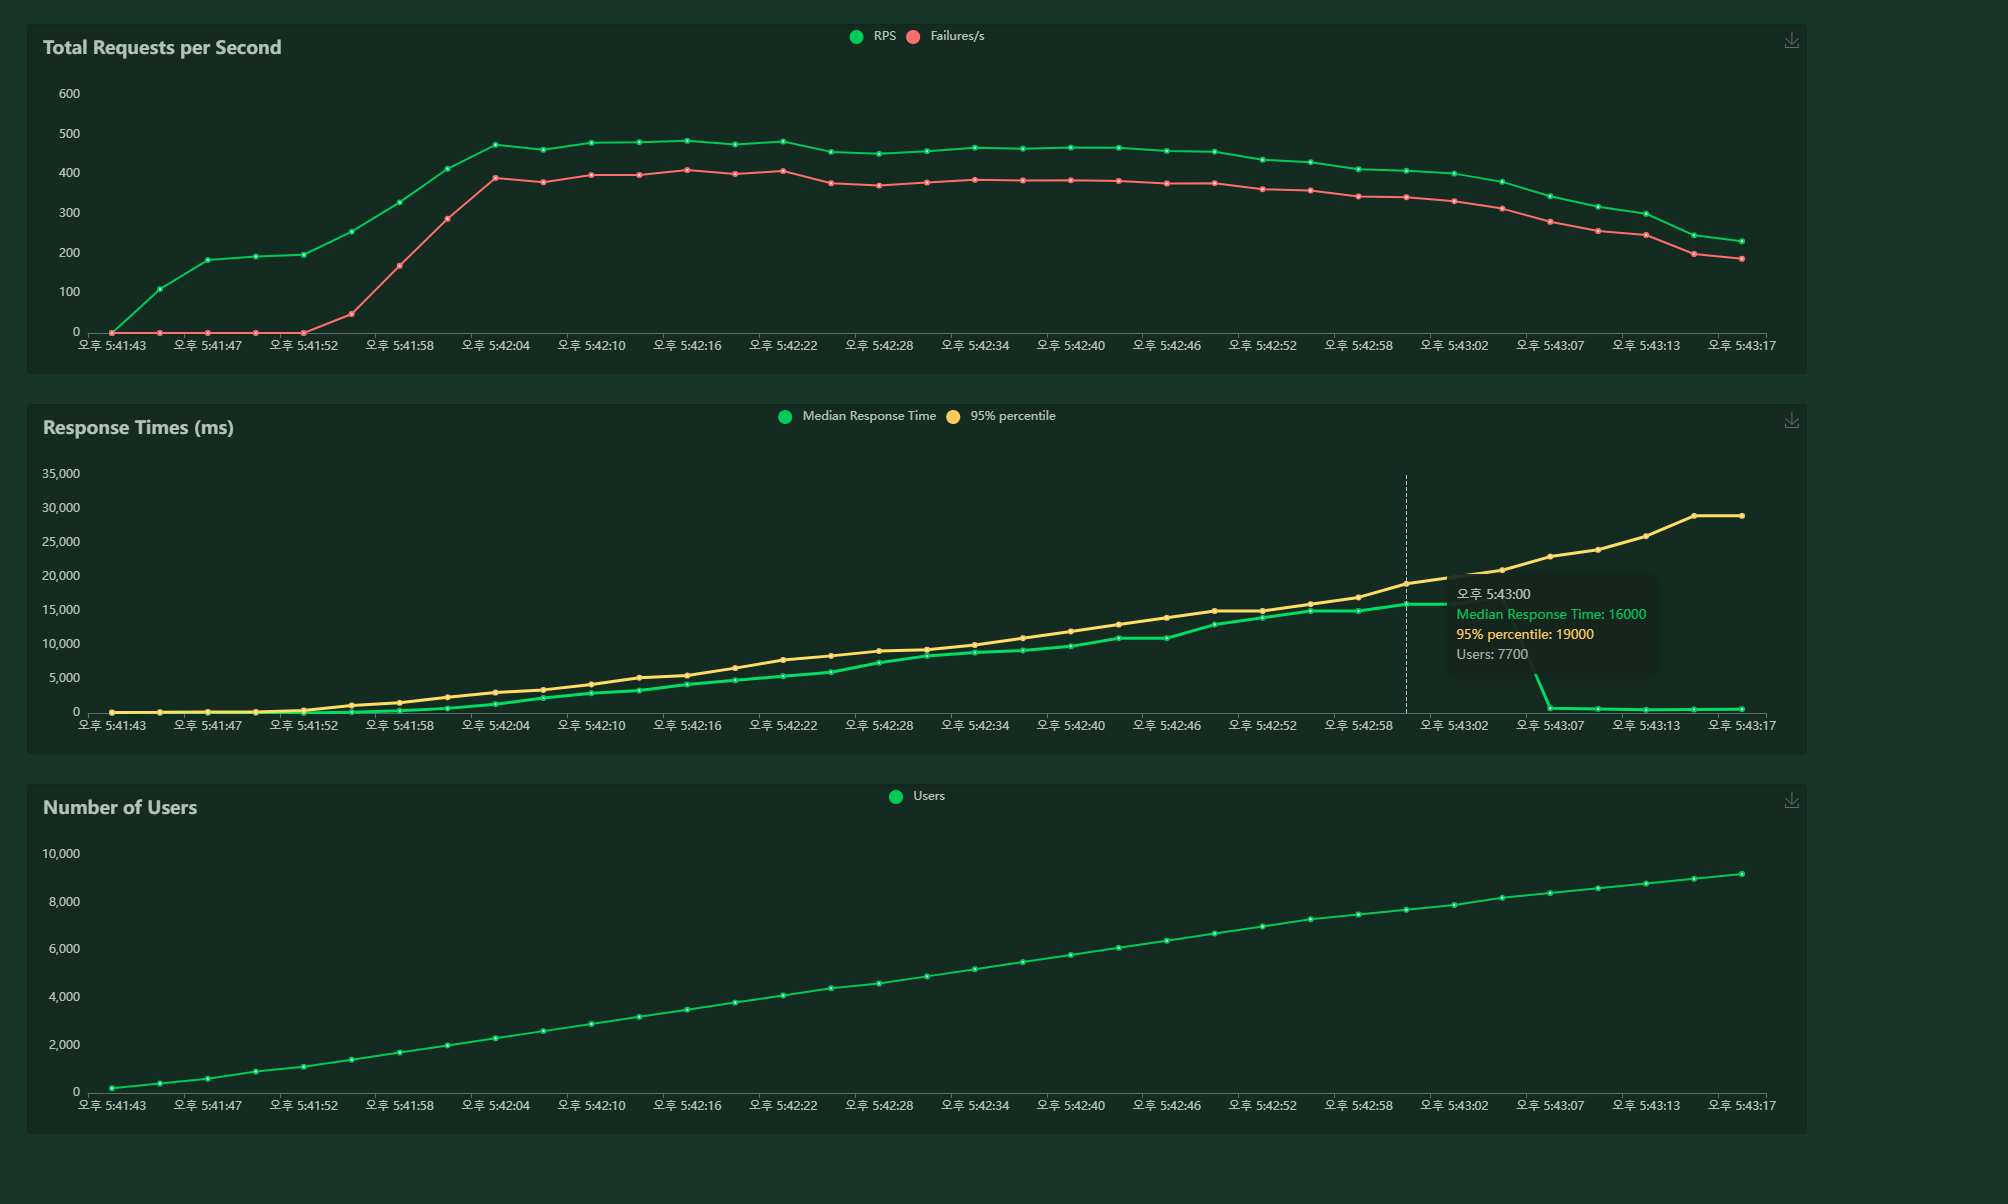Click the final Failures/s data point
This screenshot has width=2008, height=1204.
click(1741, 259)
